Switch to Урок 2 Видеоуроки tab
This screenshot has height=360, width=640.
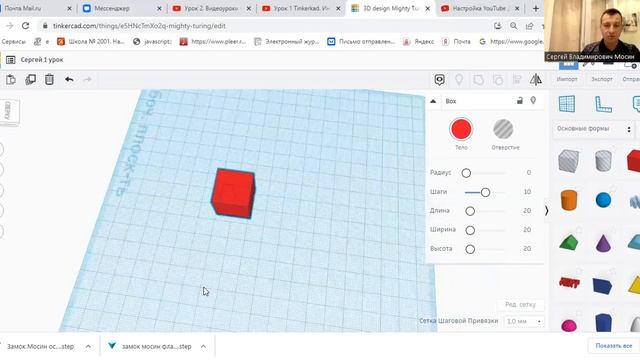[x=211, y=8]
